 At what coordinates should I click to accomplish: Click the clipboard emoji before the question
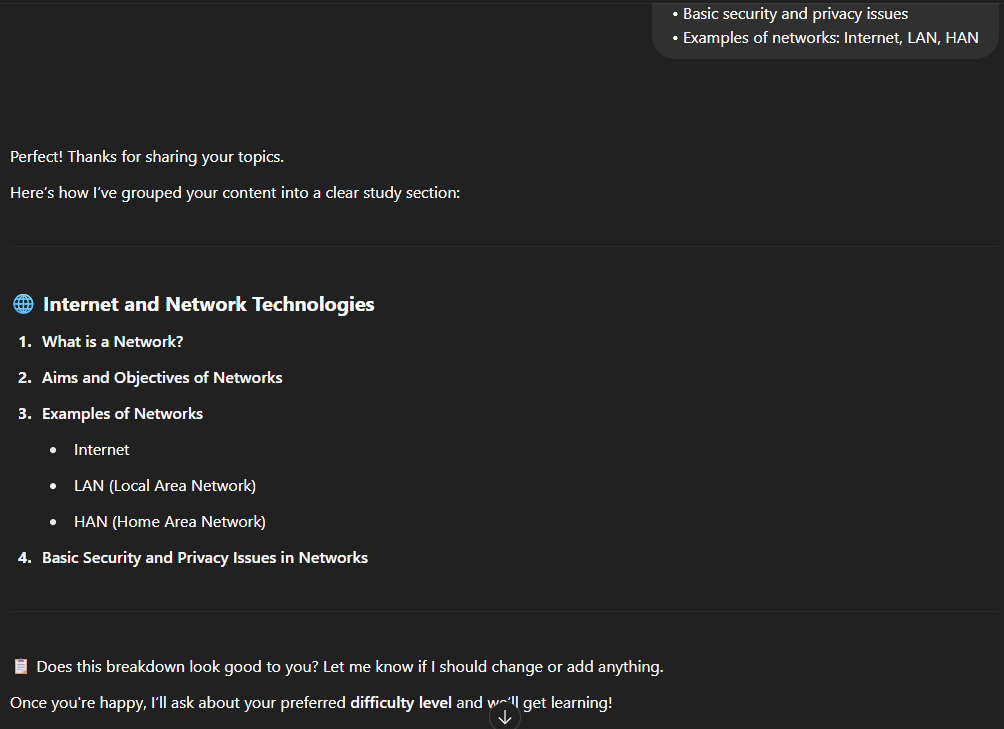(21, 667)
